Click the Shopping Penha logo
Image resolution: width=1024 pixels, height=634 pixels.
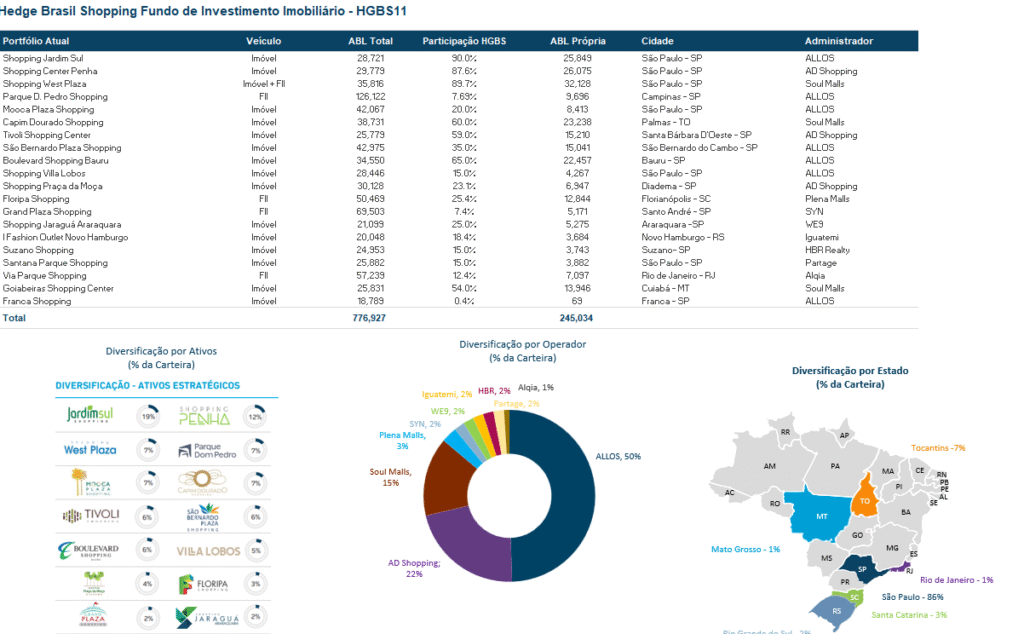tap(204, 416)
